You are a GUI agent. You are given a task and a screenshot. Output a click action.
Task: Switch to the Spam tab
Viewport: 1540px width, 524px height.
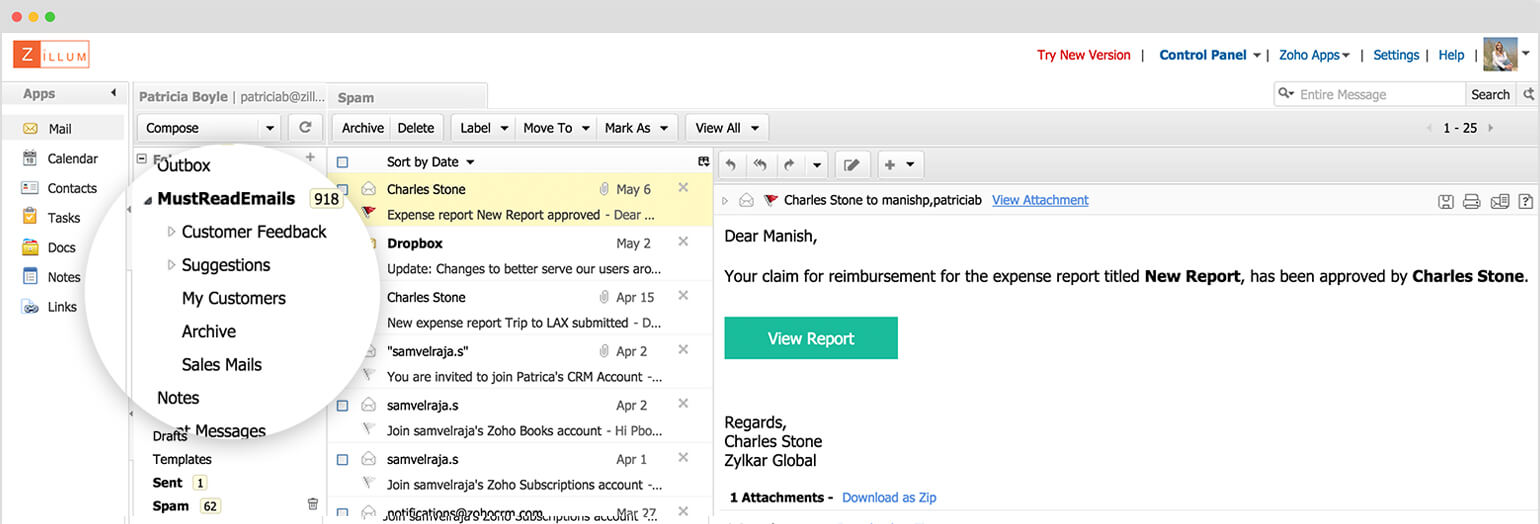tap(408, 97)
